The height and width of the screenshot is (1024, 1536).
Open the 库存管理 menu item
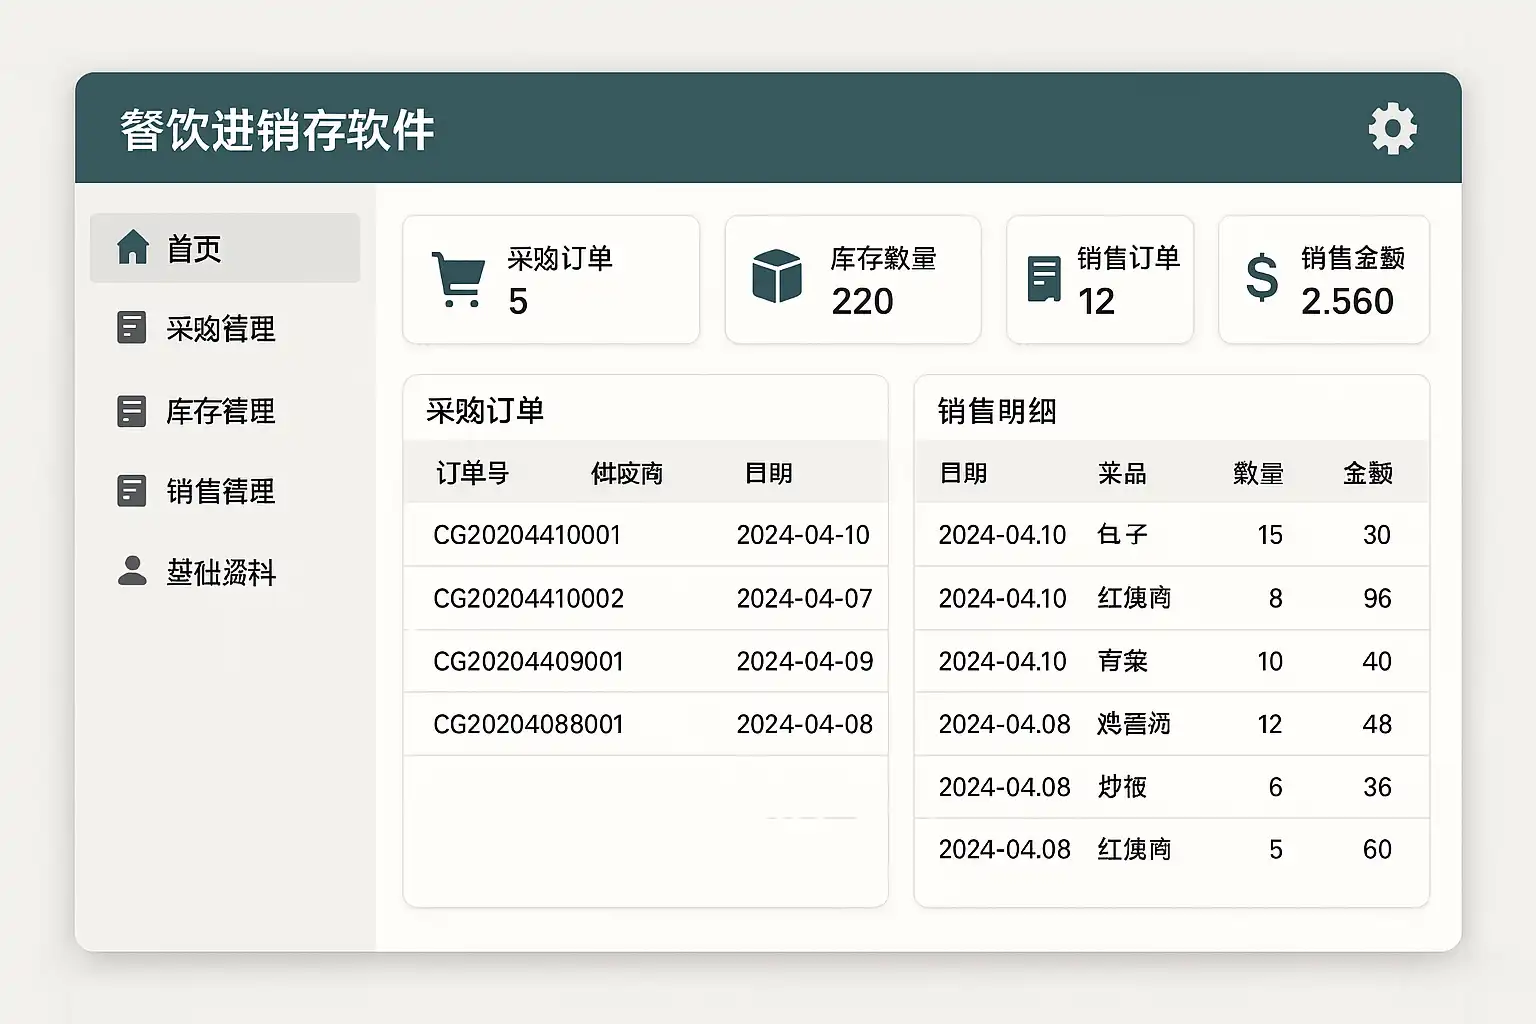pyautogui.click(x=220, y=411)
